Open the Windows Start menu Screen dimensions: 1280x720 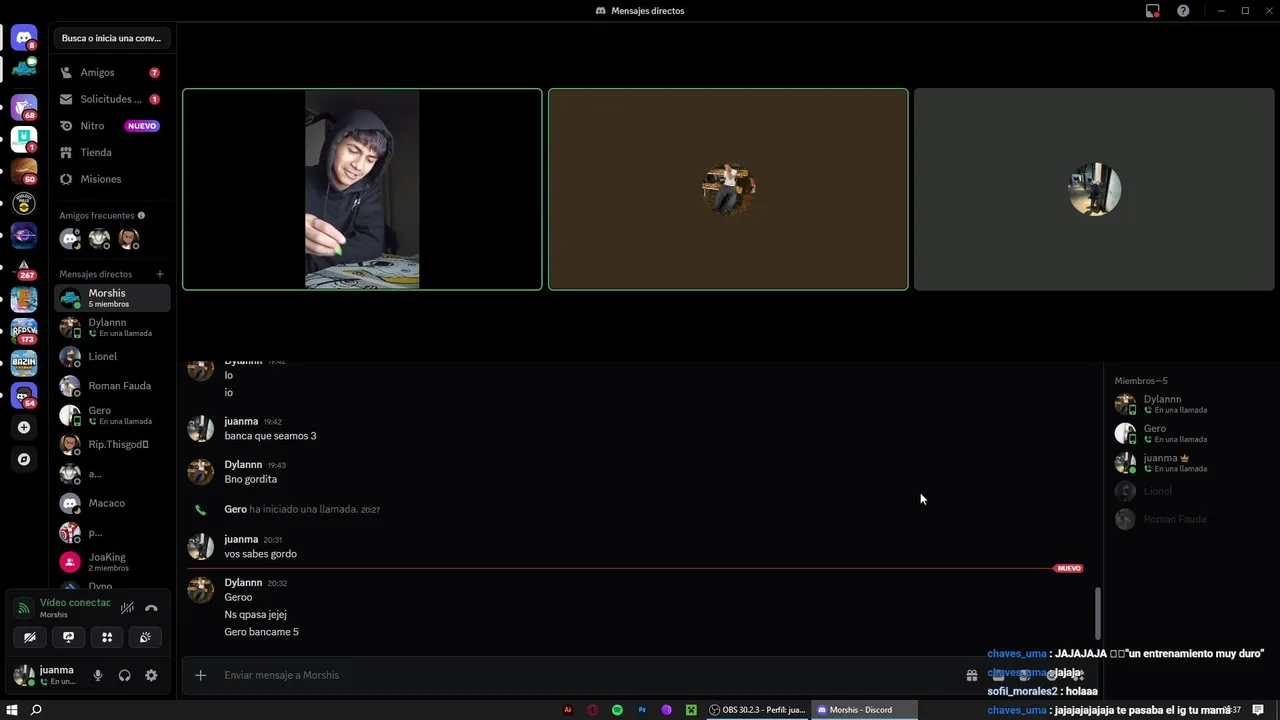coord(12,710)
